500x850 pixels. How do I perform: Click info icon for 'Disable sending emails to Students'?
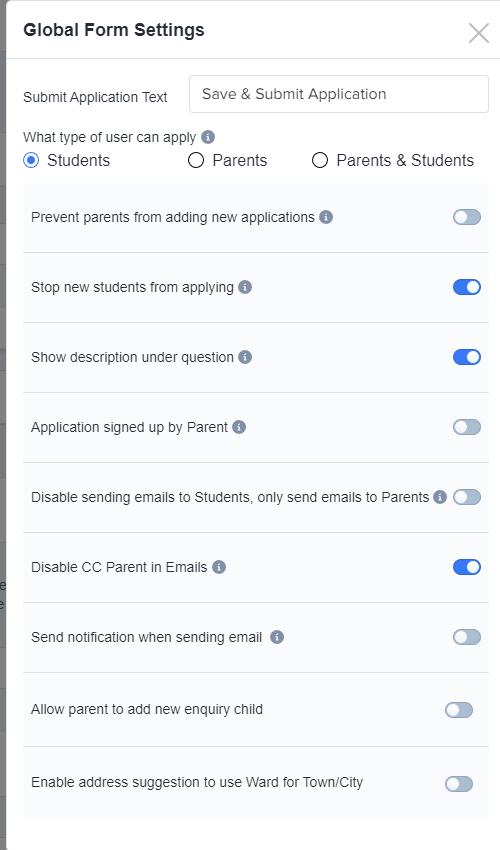coord(440,497)
